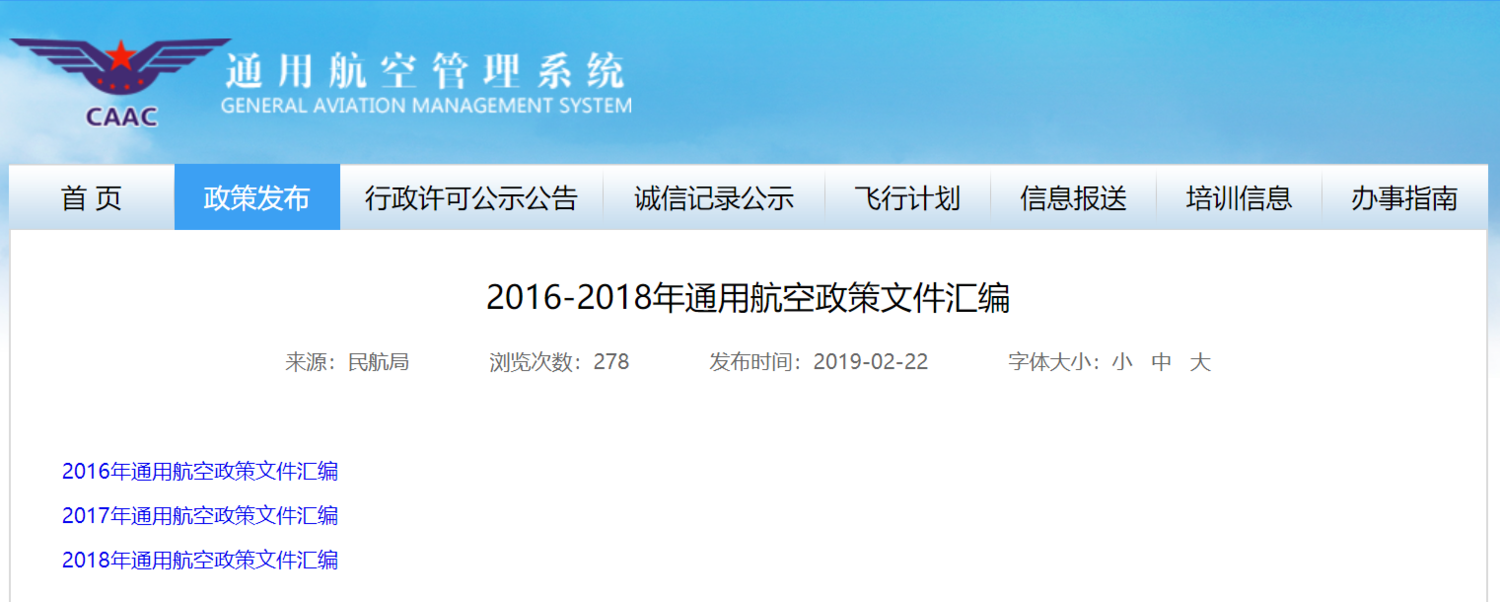Screen dimensions: 1500x602
Task: Click GENERAL AVIATION MANAGEMENT SYSTEM subtitle
Action: coord(426,105)
